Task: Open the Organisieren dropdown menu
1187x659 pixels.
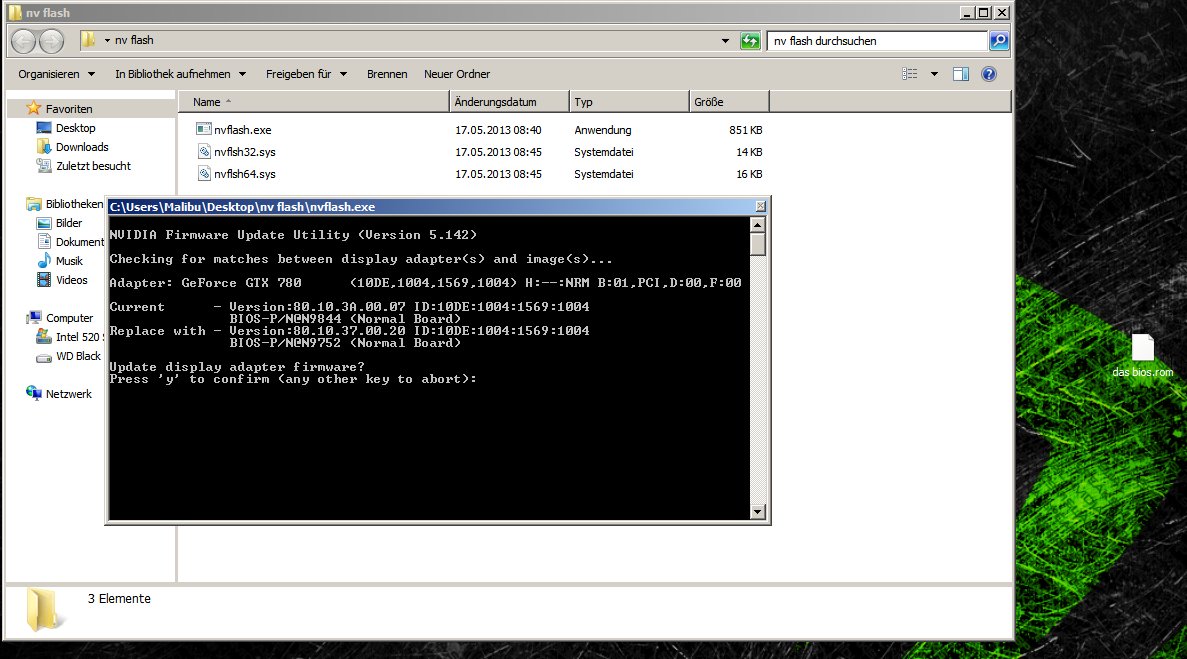Action: click(x=57, y=74)
